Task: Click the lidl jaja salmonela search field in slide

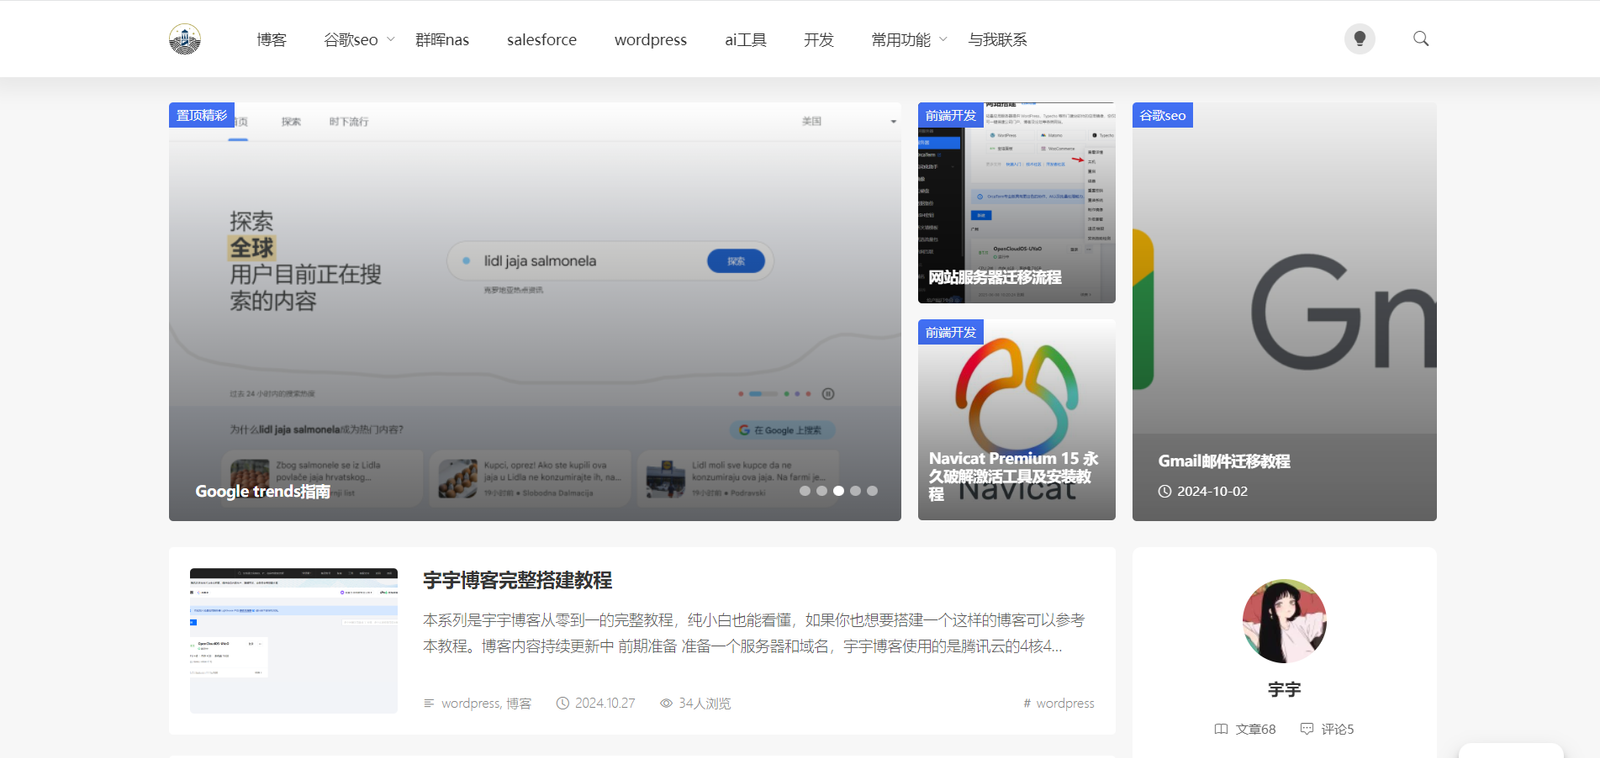Action: pos(610,261)
